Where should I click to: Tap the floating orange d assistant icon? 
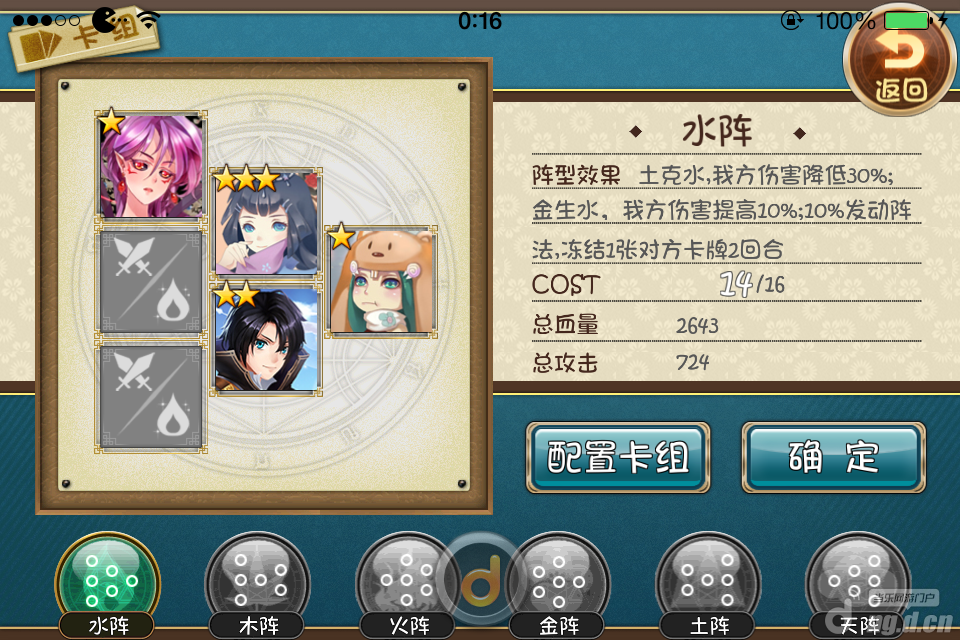[x=481, y=579]
